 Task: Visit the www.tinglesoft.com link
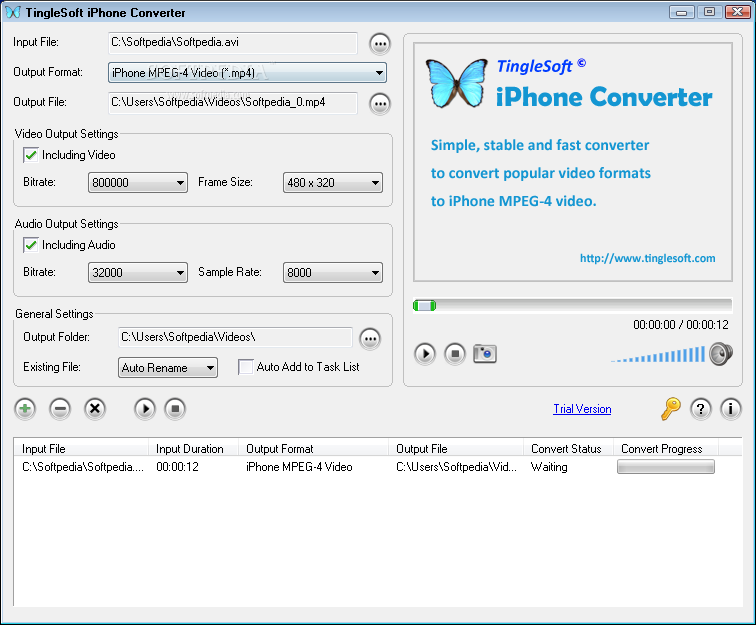pyautogui.click(x=648, y=258)
